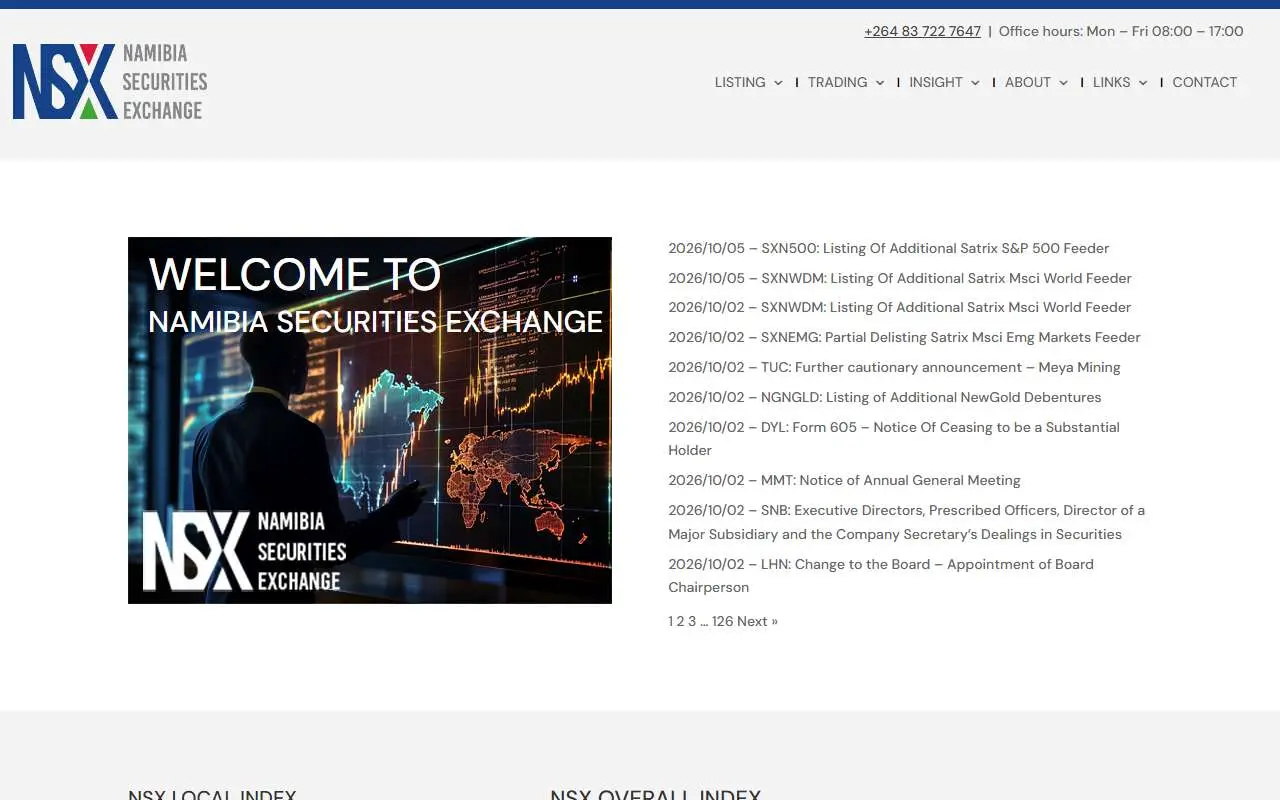Expand the About menu chevron
Screen dimensions: 1280x800
(x=1063, y=83)
